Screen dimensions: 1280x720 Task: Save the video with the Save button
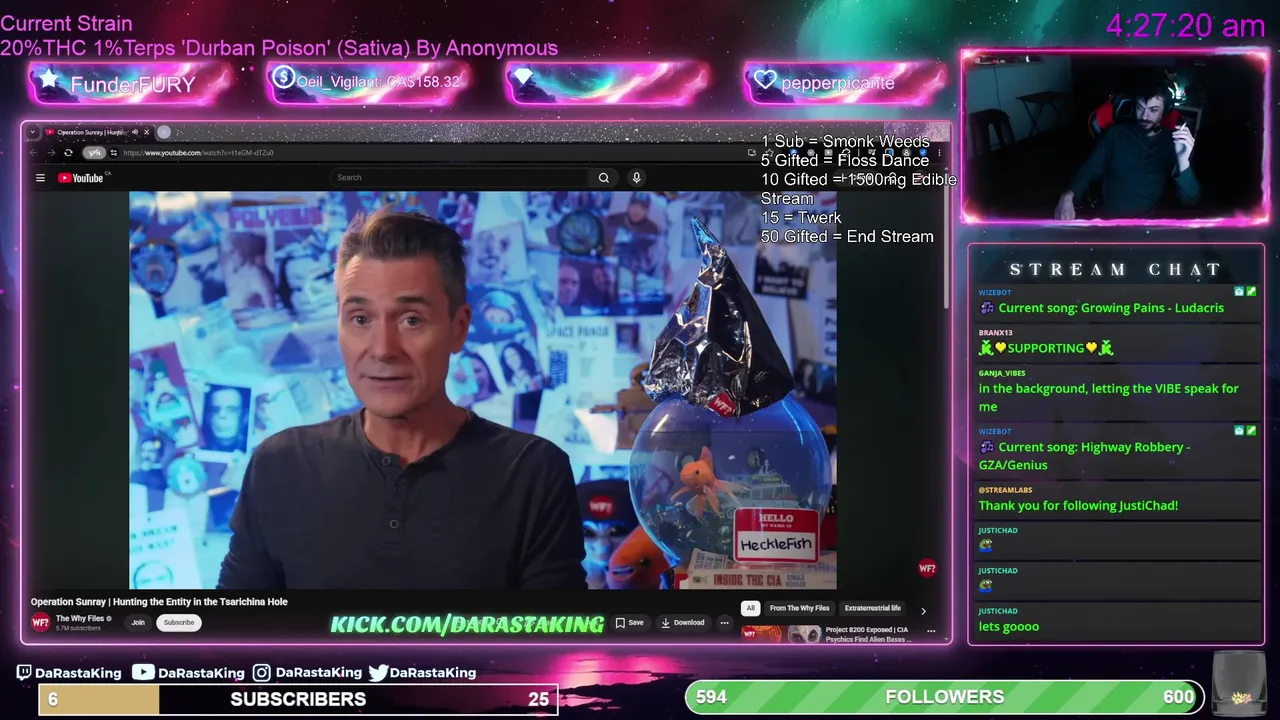click(x=630, y=622)
